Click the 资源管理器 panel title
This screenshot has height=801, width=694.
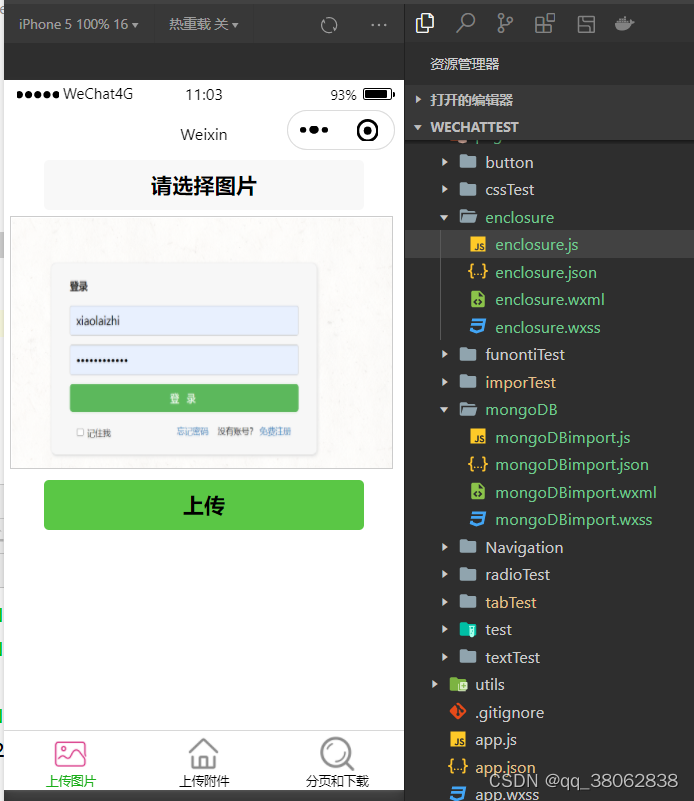pos(464,64)
